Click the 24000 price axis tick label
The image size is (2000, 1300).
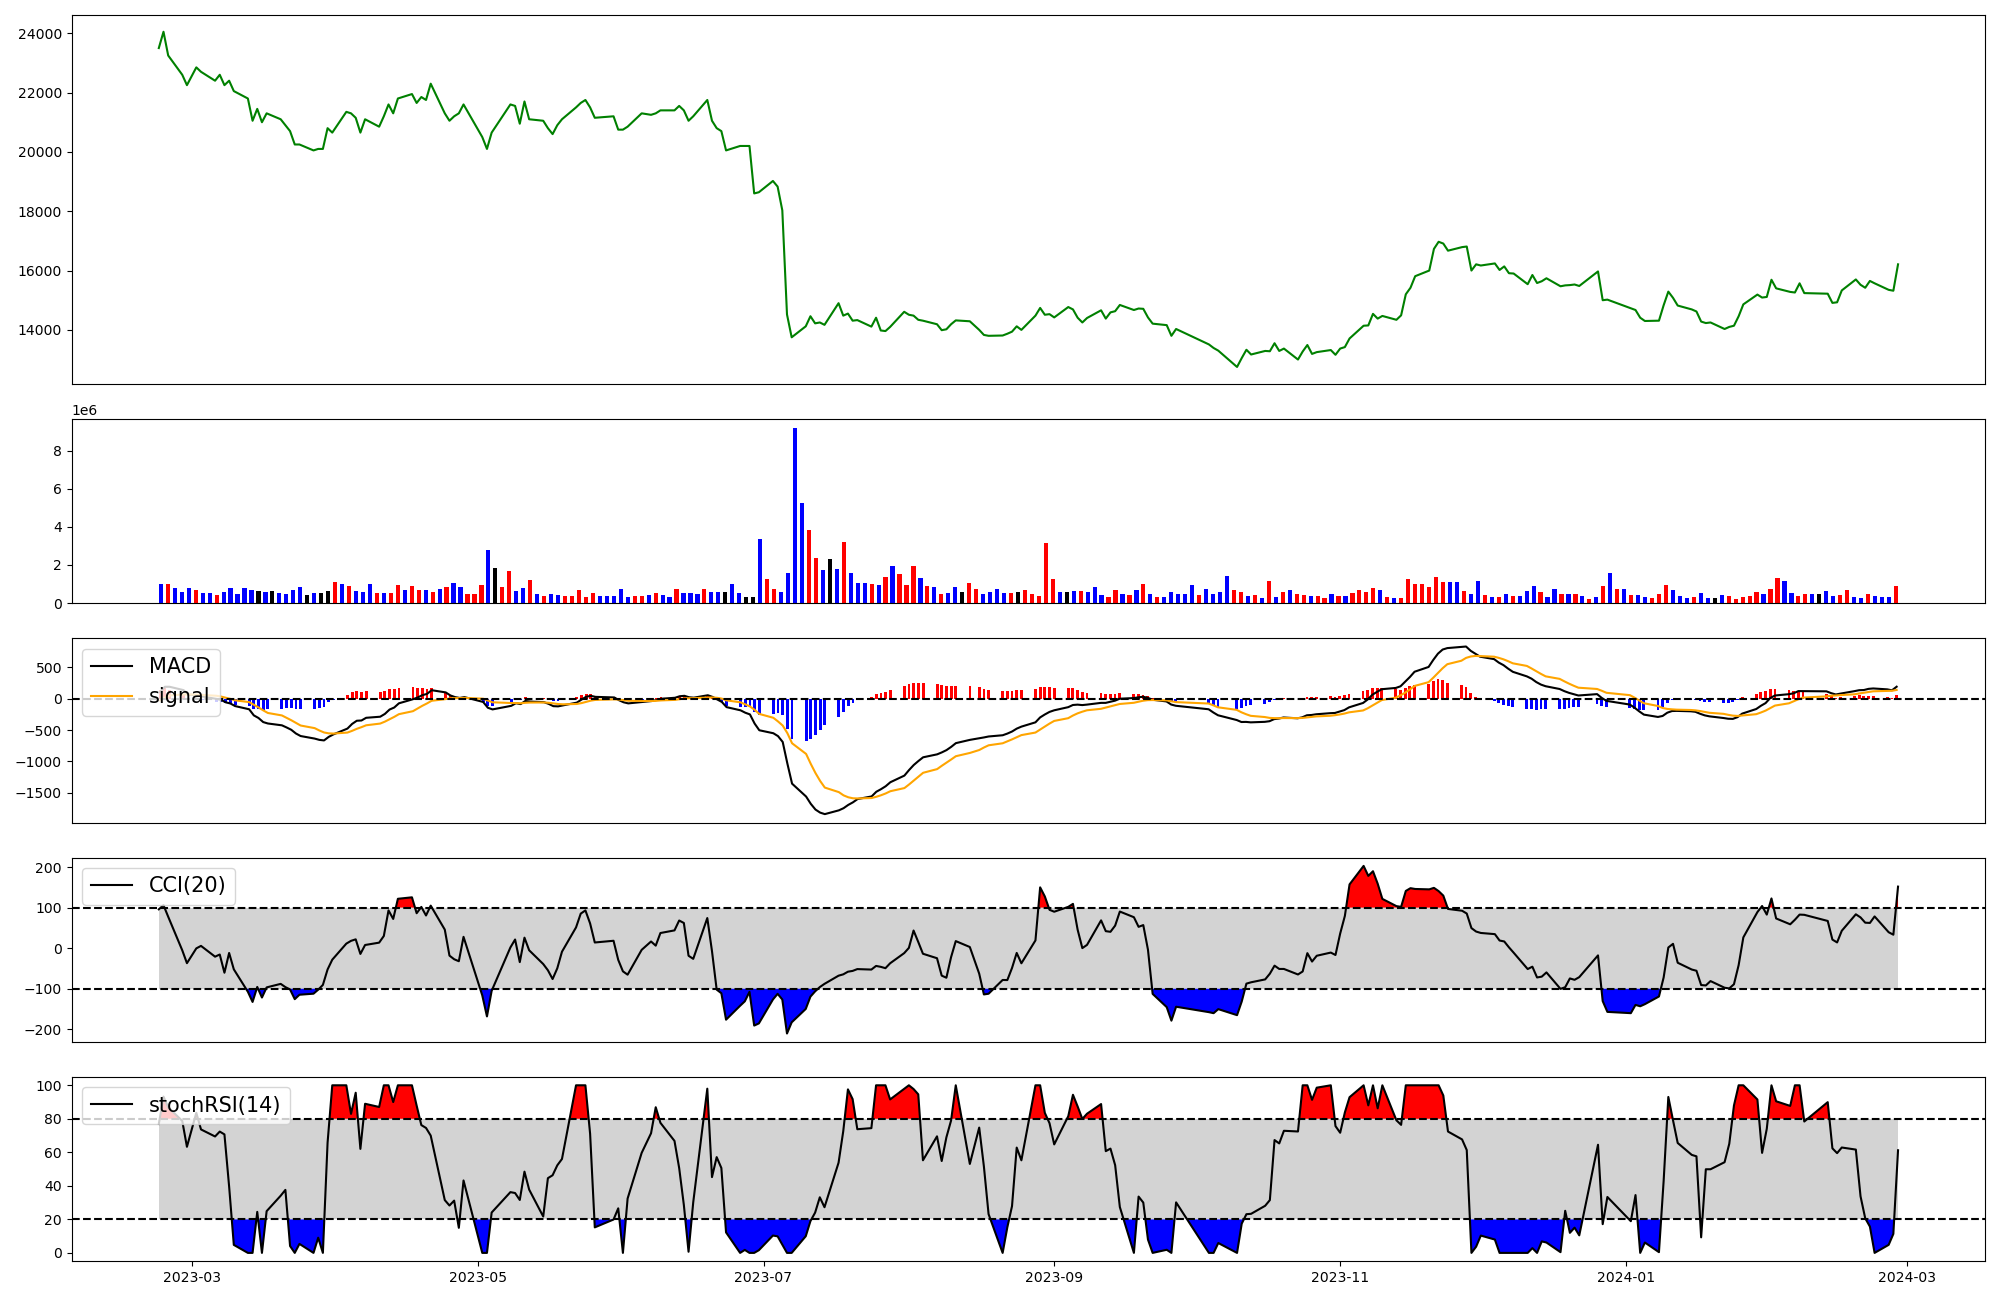tap(40, 34)
